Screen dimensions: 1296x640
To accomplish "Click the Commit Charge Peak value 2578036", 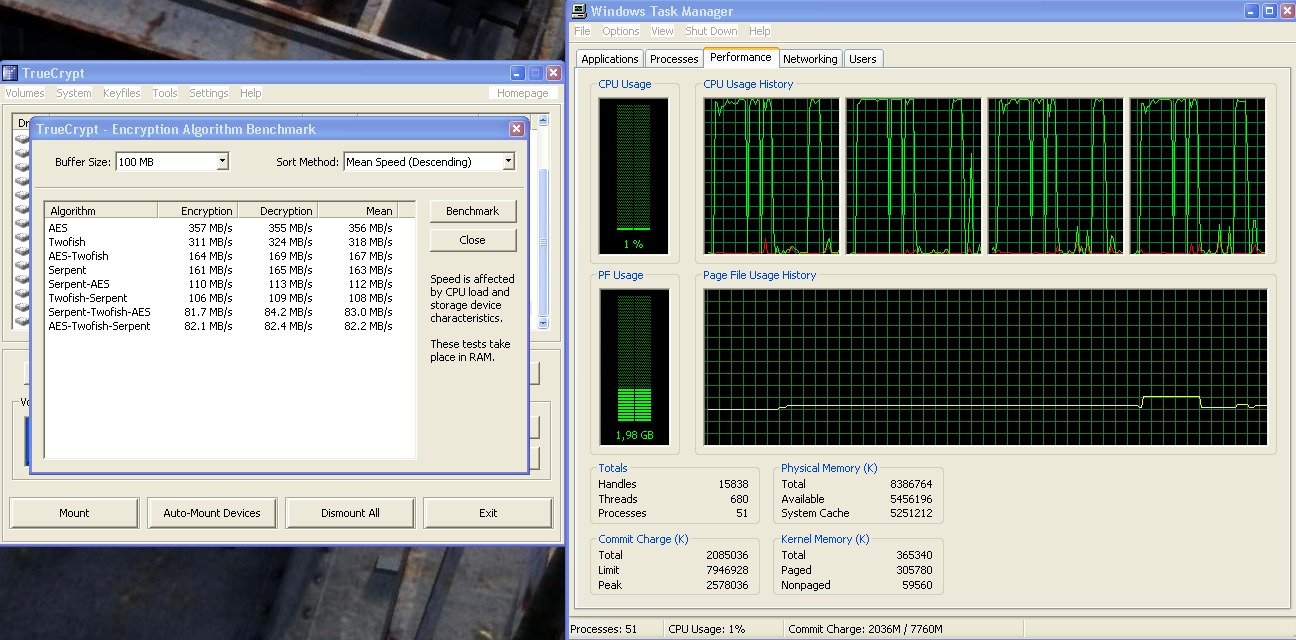I will point(727,585).
